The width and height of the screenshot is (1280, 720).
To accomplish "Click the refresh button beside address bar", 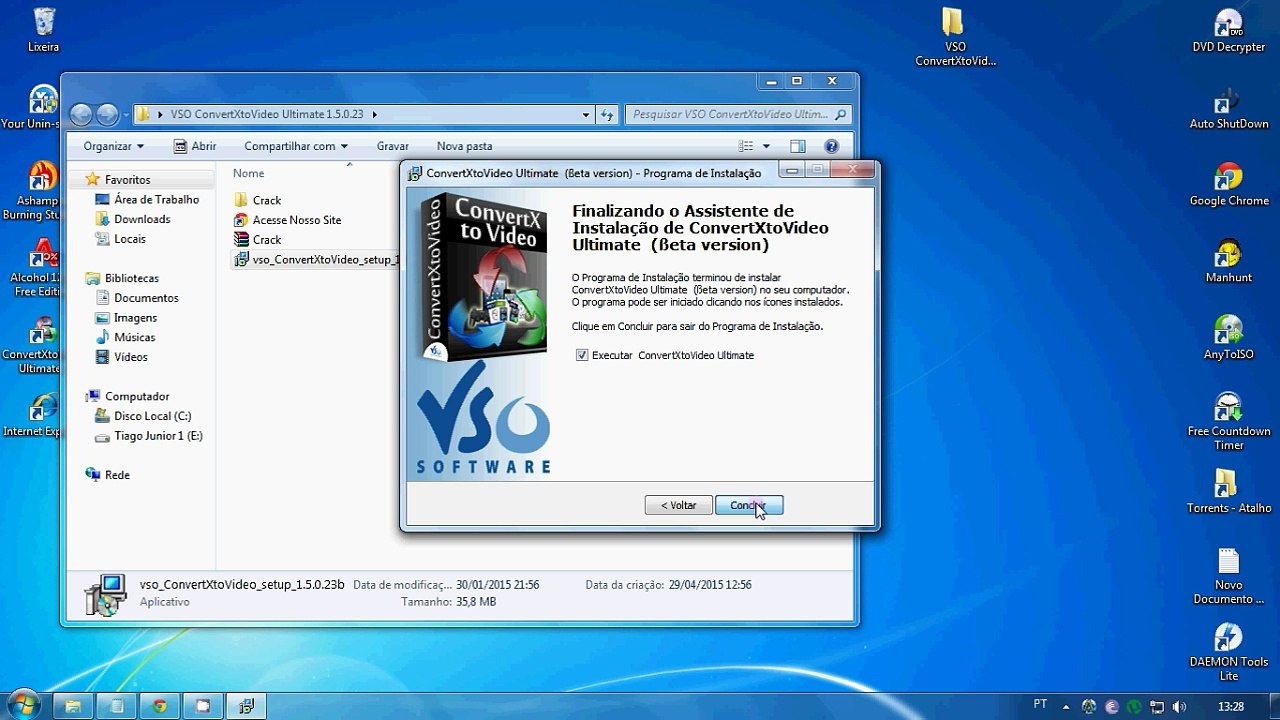I will (x=607, y=114).
